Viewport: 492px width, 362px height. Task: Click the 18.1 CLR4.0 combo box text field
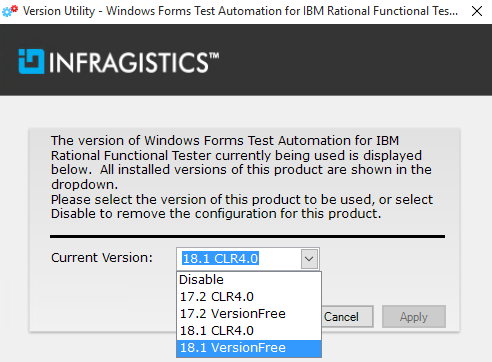click(239, 259)
